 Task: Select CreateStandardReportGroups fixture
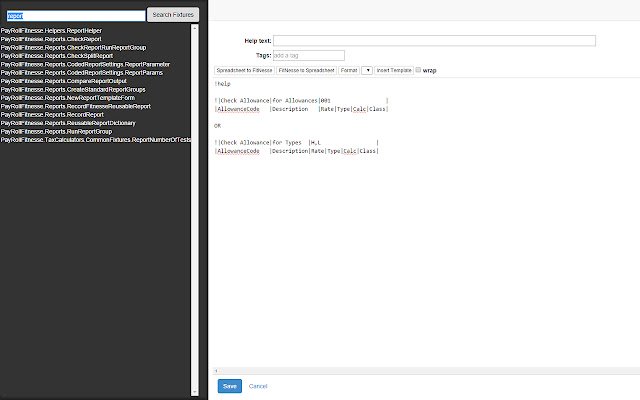tap(73, 89)
